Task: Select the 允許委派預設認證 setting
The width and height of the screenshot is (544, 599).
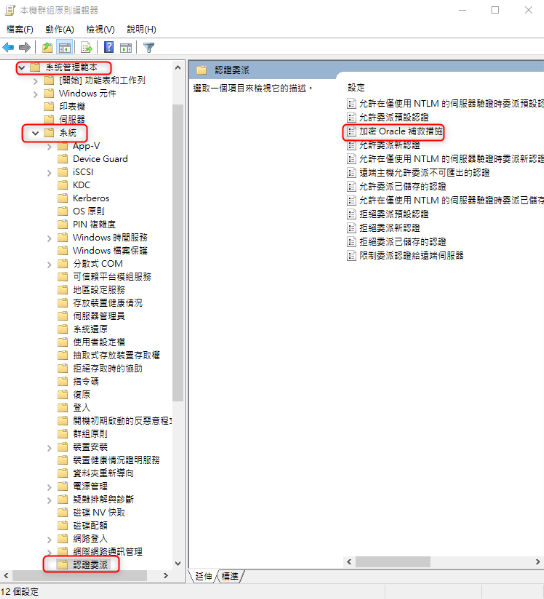Action: 394,117
